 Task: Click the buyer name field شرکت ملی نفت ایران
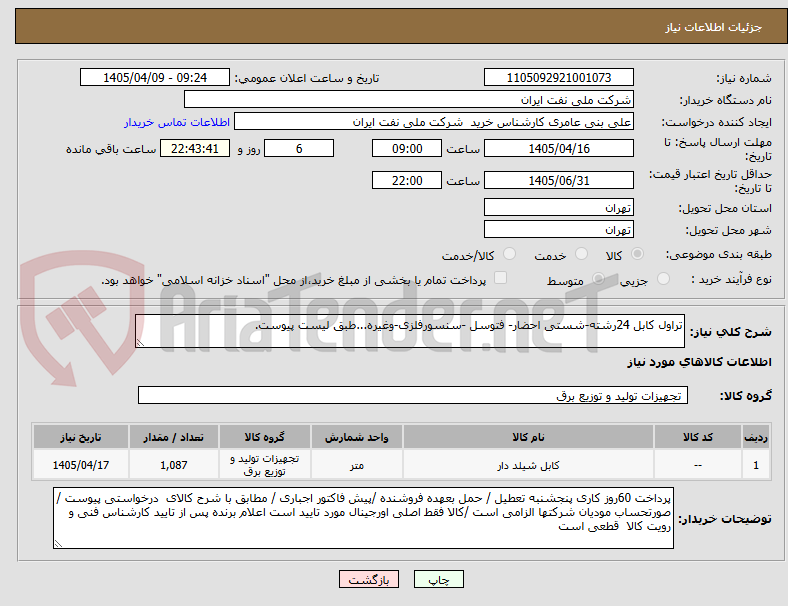(409, 99)
